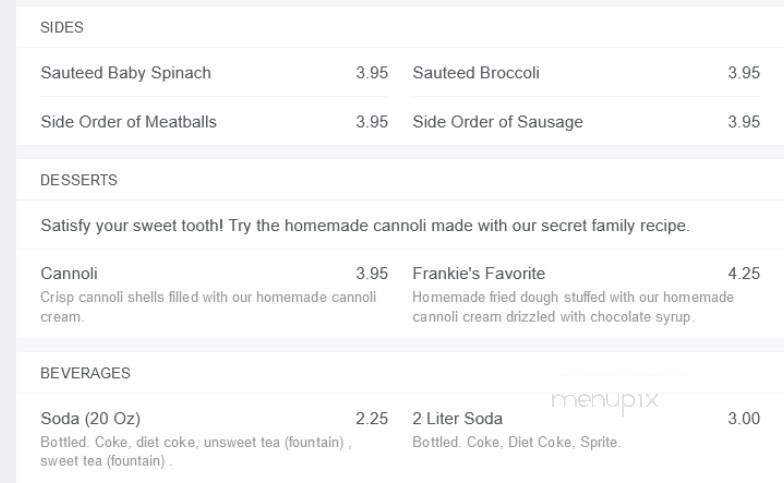Click the BEVERAGES section heading
This screenshot has height=483, width=784.
(85, 373)
